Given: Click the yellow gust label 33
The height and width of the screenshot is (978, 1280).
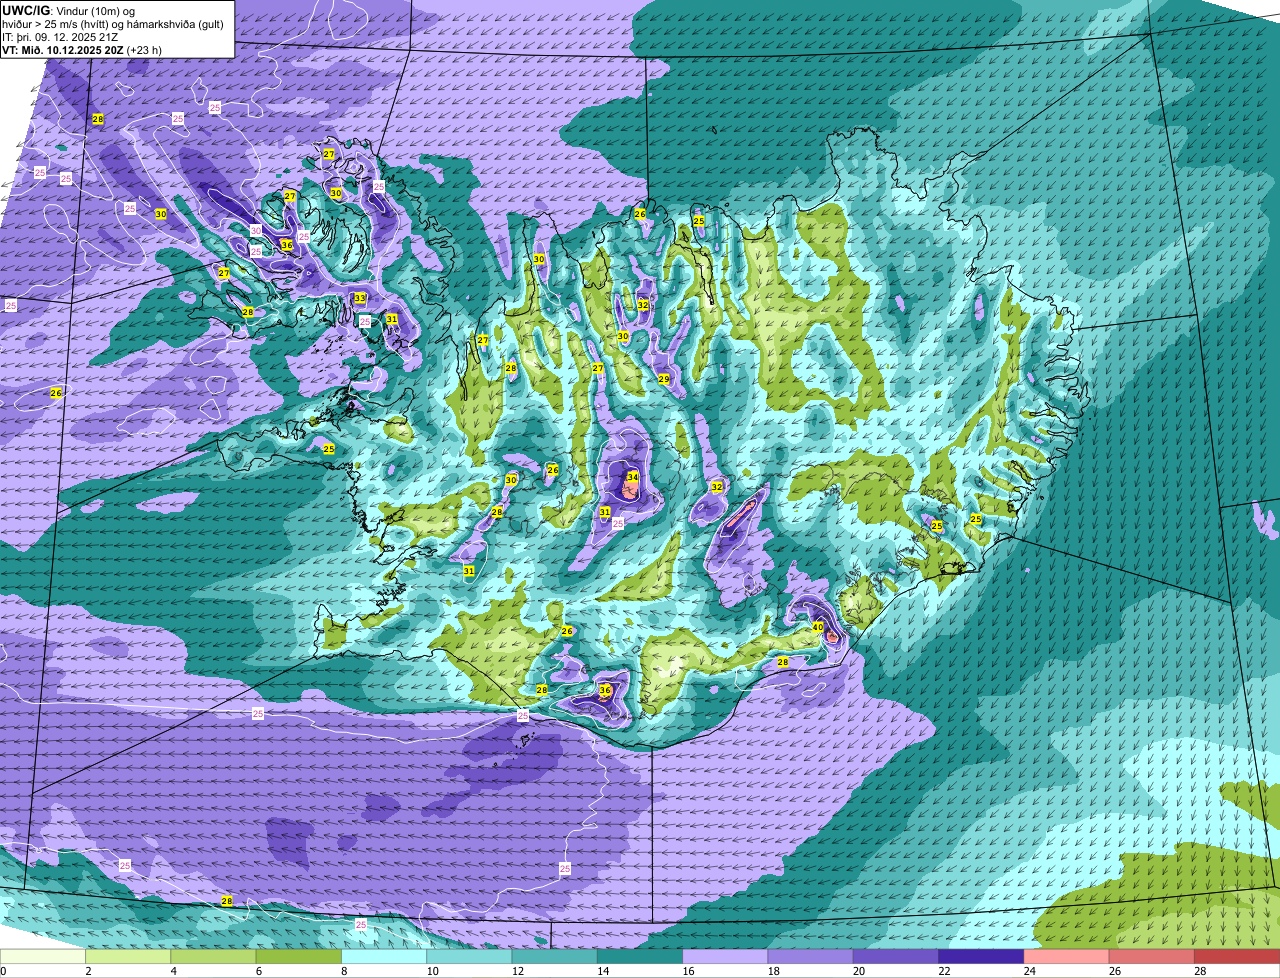Looking at the screenshot, I should 360,298.
